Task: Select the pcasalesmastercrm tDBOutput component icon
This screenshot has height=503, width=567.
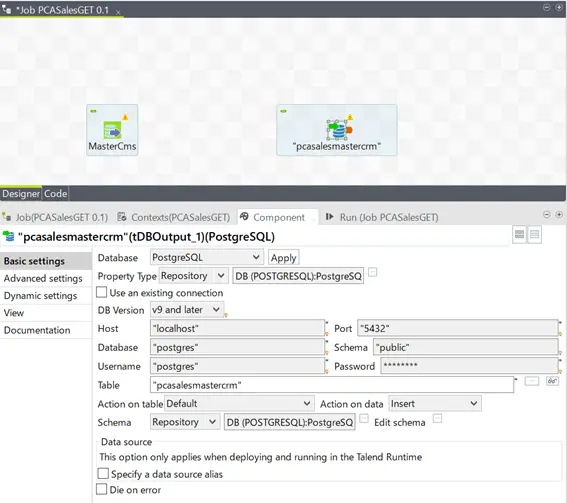Action: pos(339,130)
